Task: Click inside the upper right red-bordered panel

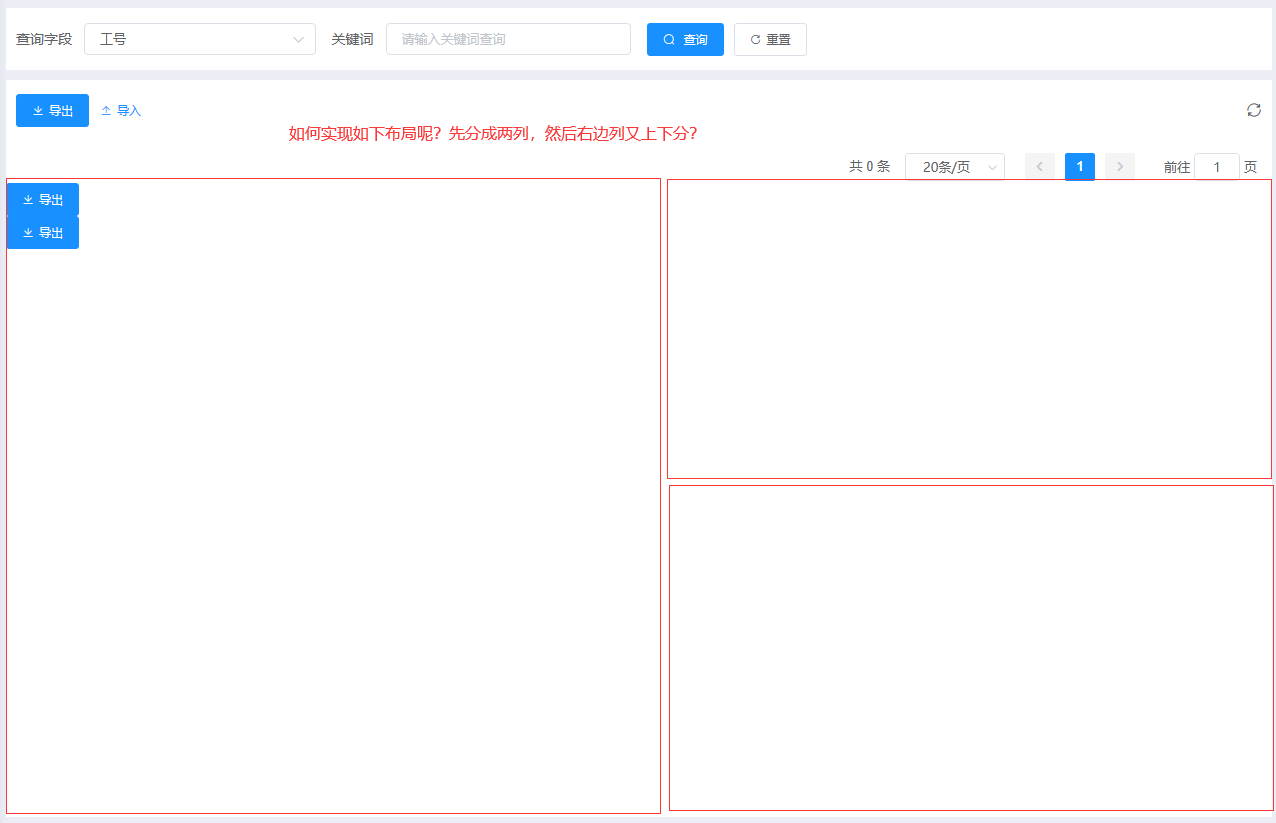Action: coord(969,329)
